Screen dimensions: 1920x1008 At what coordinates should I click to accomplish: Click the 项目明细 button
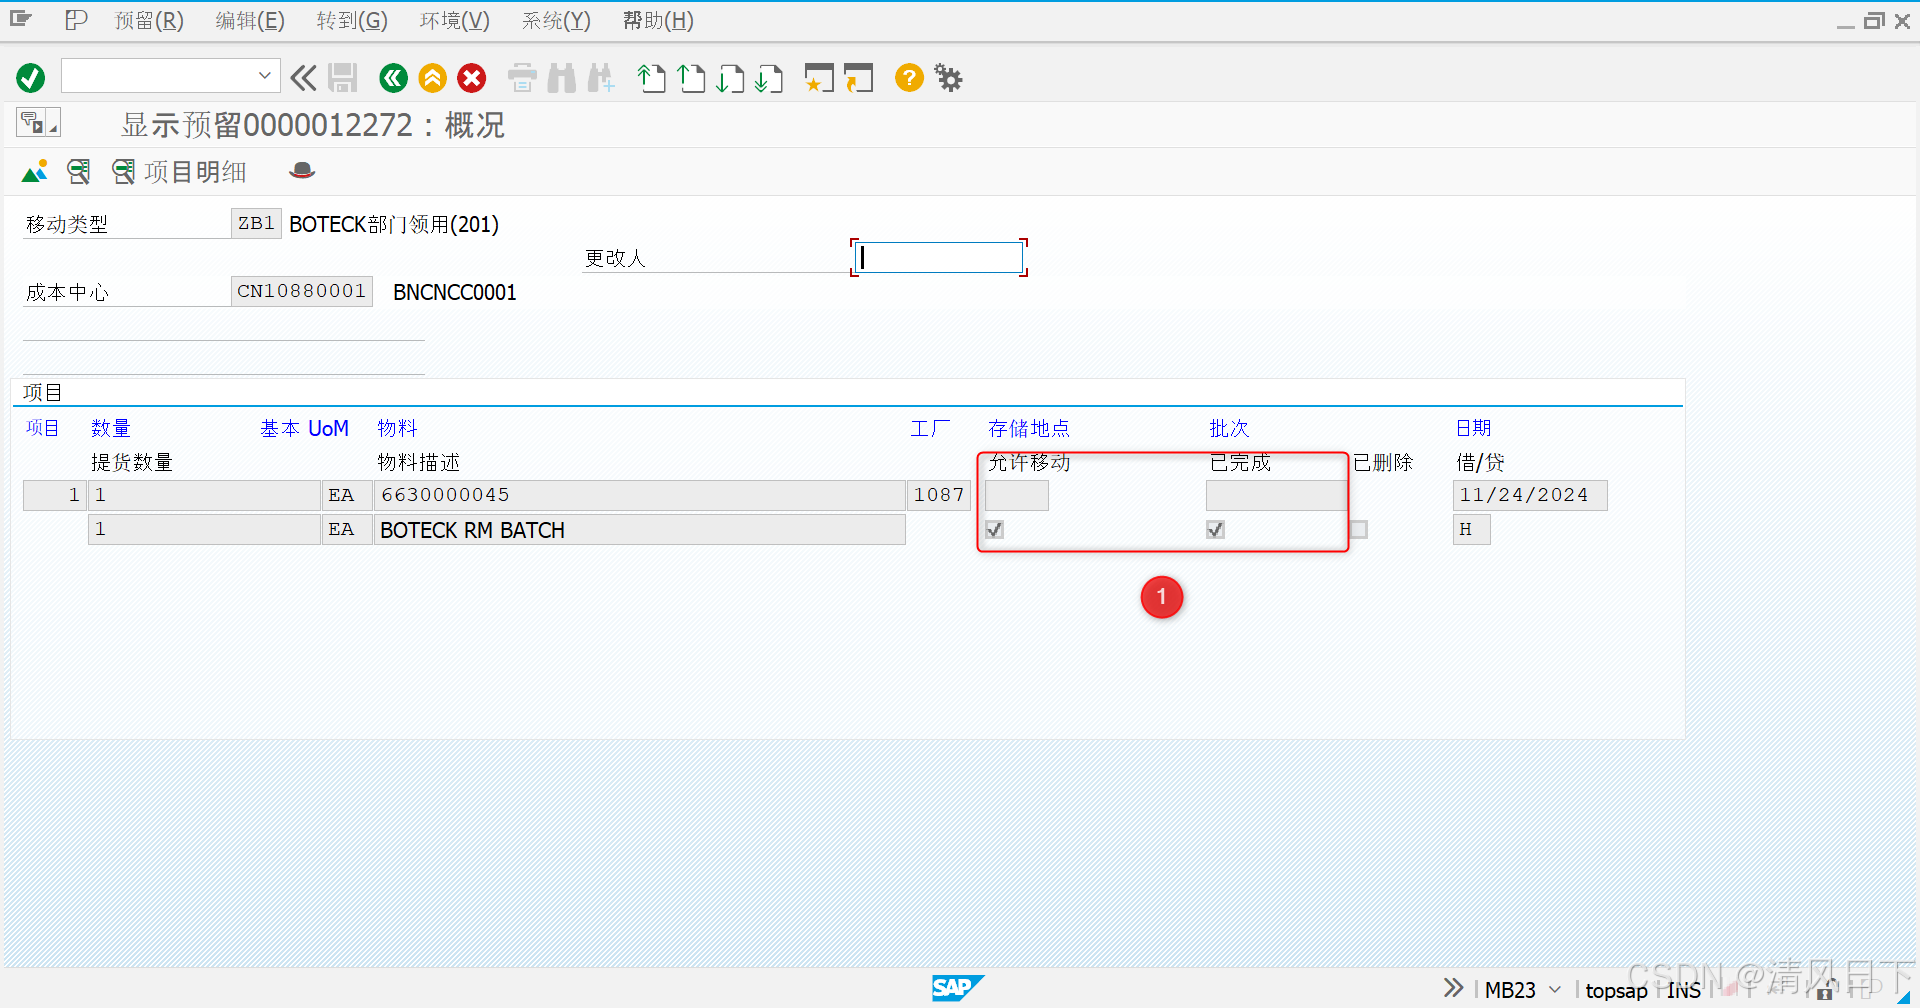(194, 171)
